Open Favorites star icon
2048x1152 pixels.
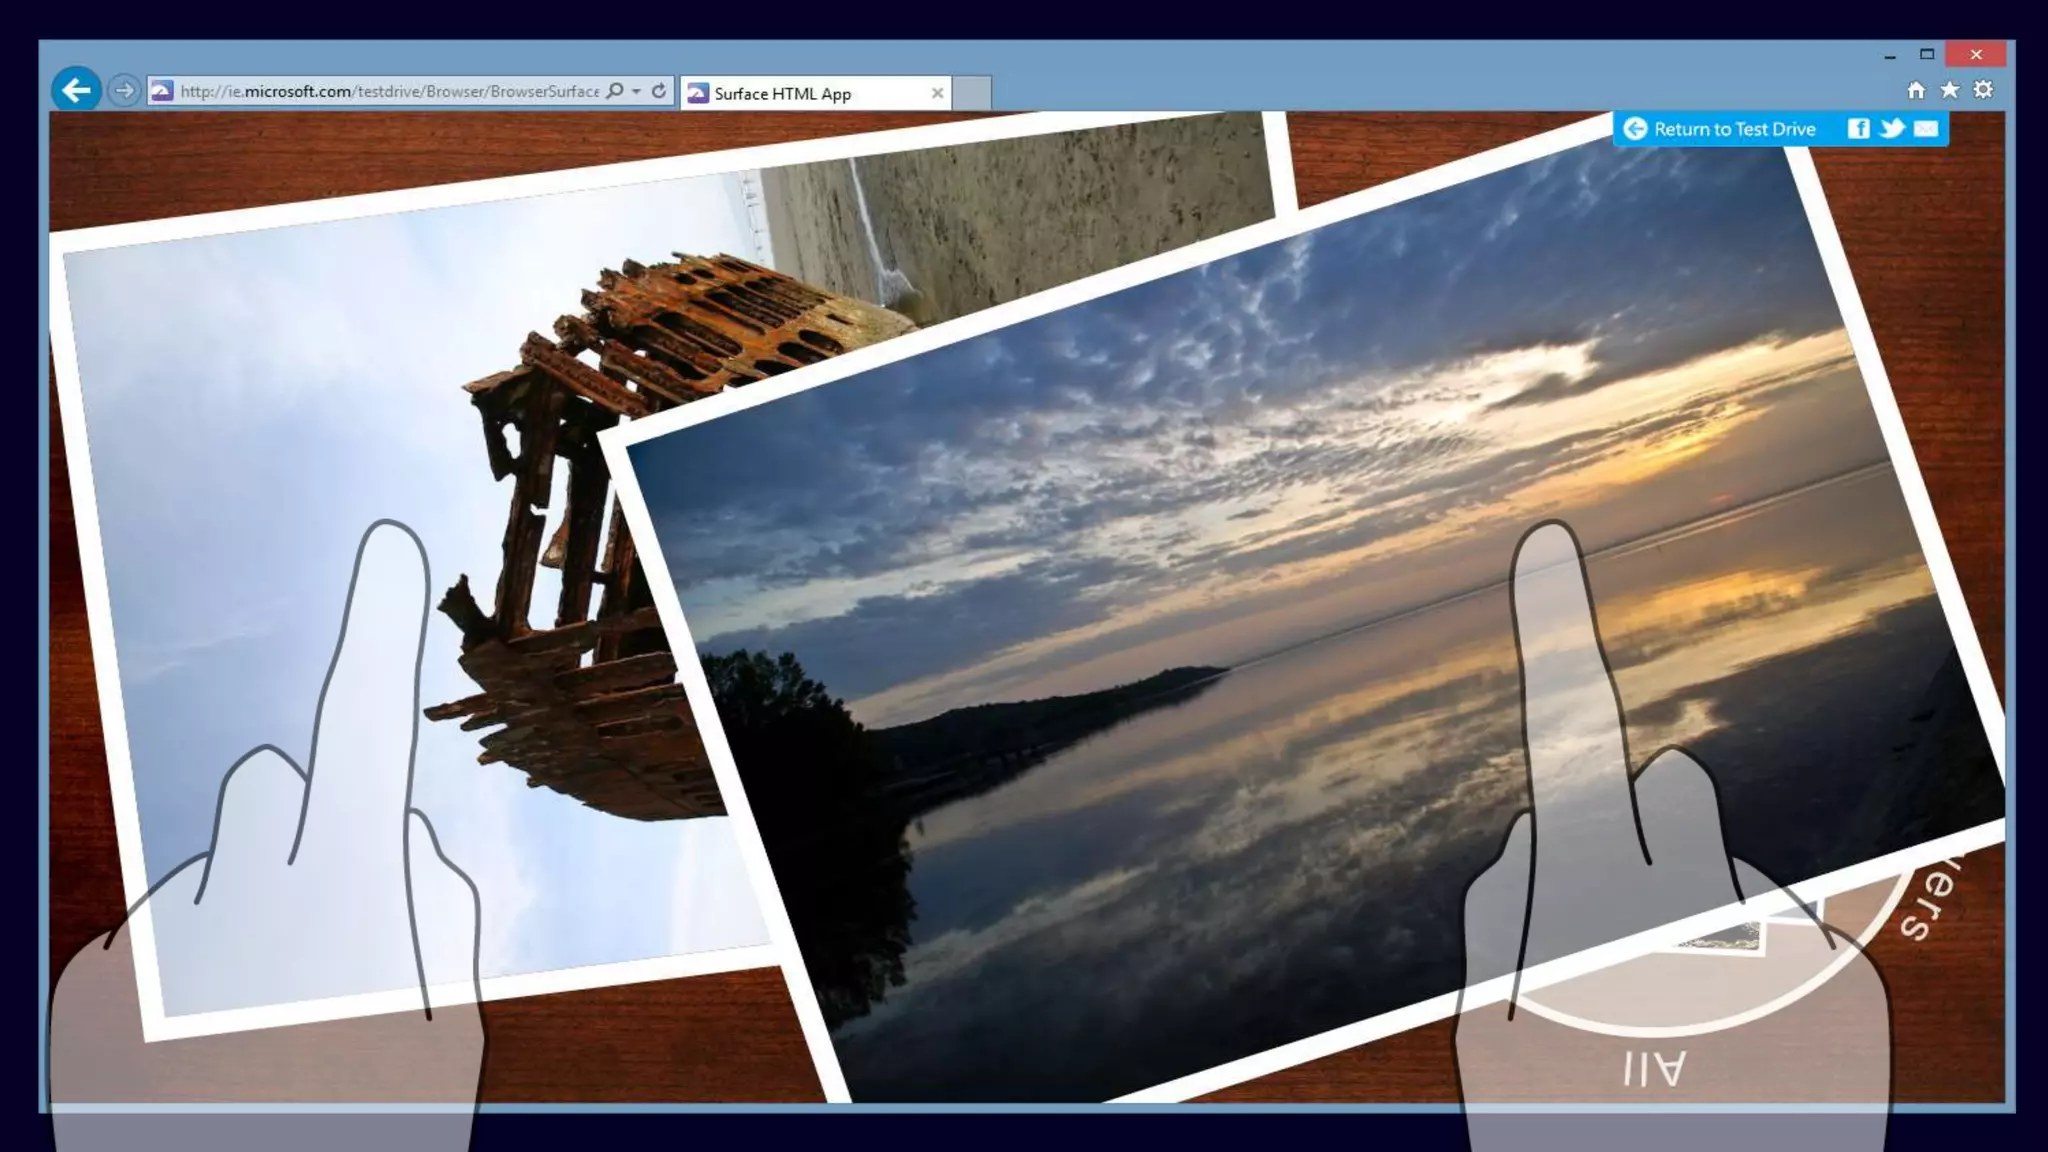1949,91
